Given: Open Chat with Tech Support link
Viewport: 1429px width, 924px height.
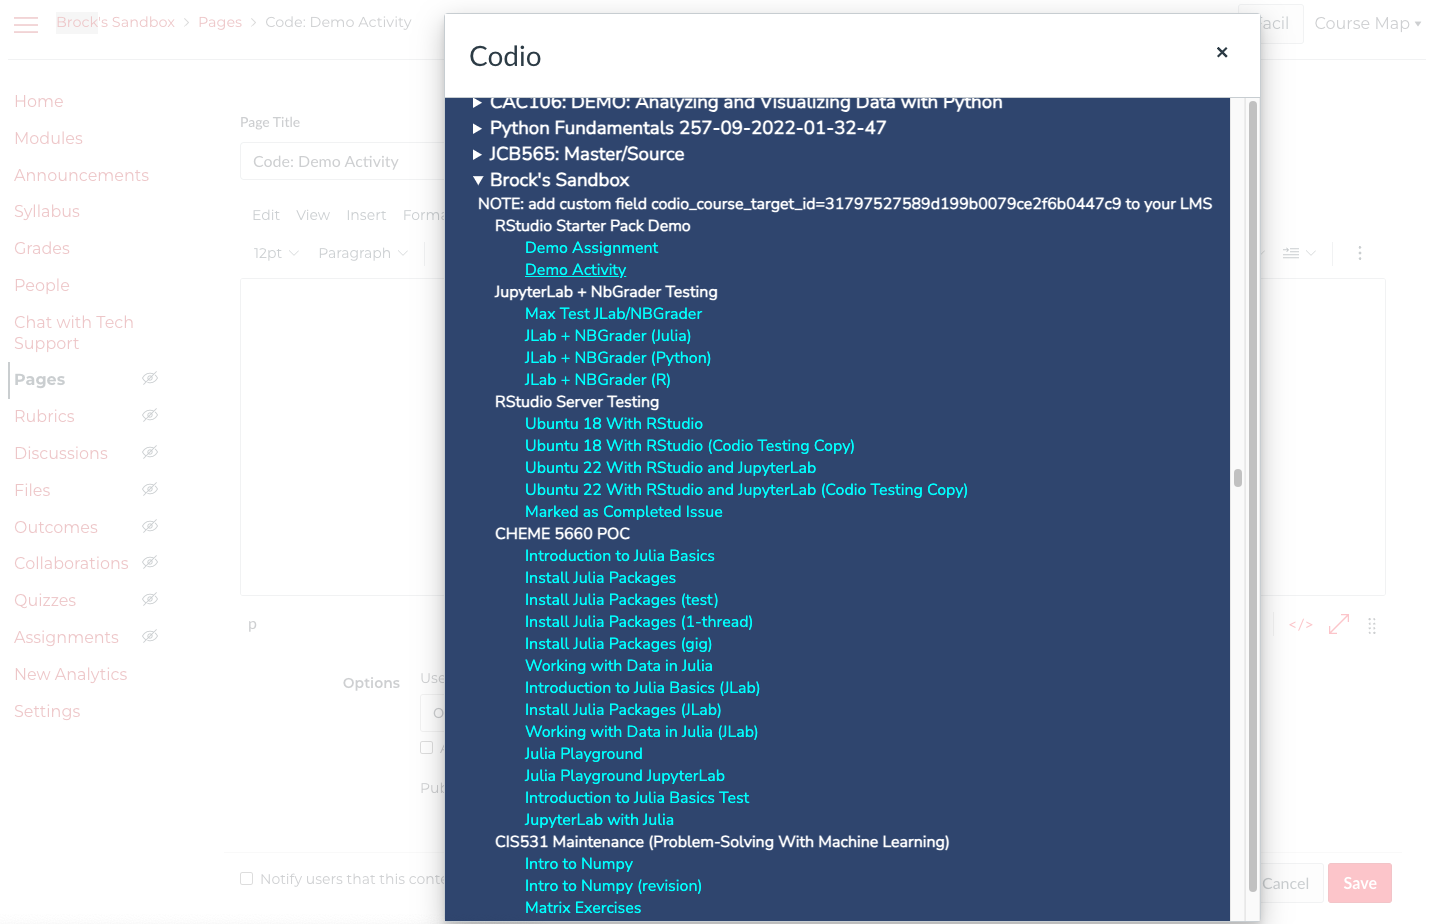Looking at the screenshot, I should pyautogui.click(x=74, y=332).
